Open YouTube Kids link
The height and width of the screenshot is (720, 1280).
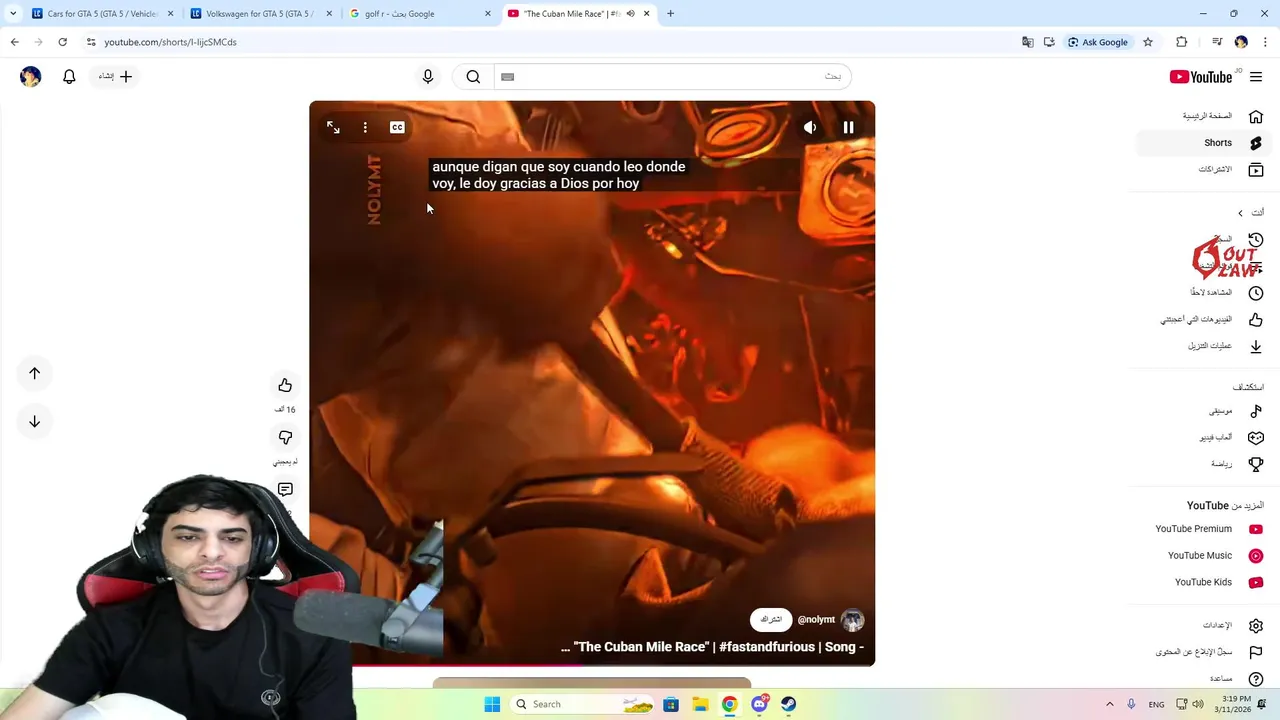pyautogui.click(x=1203, y=582)
